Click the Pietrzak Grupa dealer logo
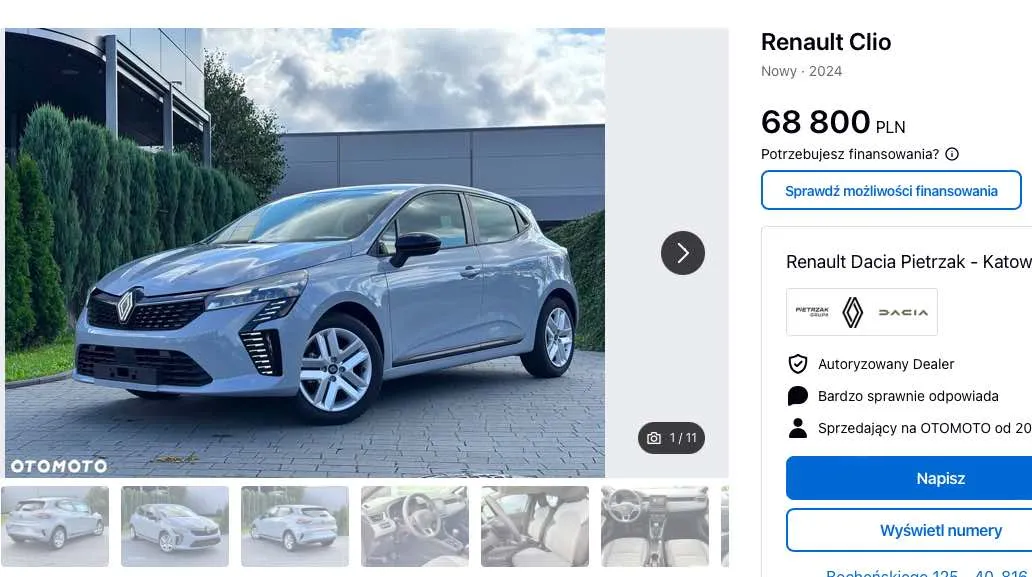 812,312
